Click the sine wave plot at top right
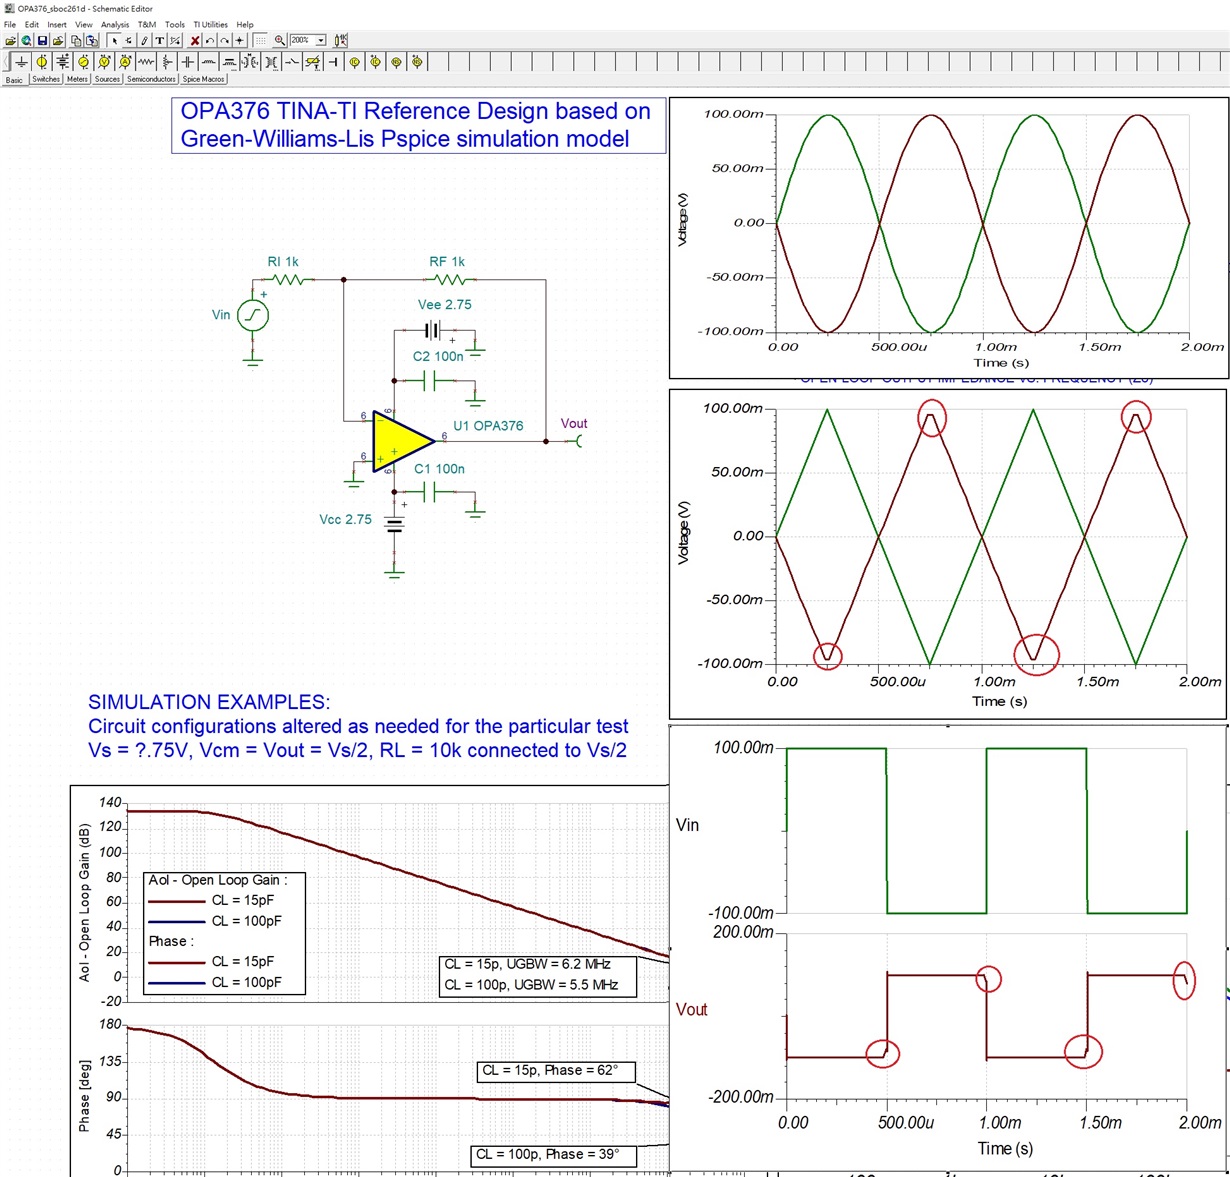The image size is (1230, 1177). 948,237
